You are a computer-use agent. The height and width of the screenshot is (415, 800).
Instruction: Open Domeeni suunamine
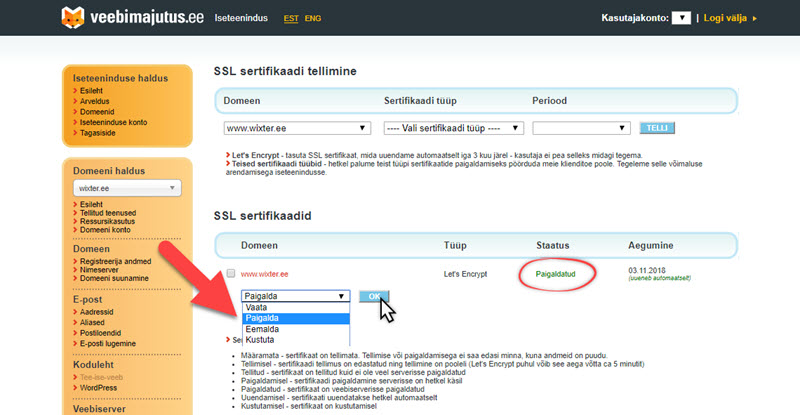114,278
